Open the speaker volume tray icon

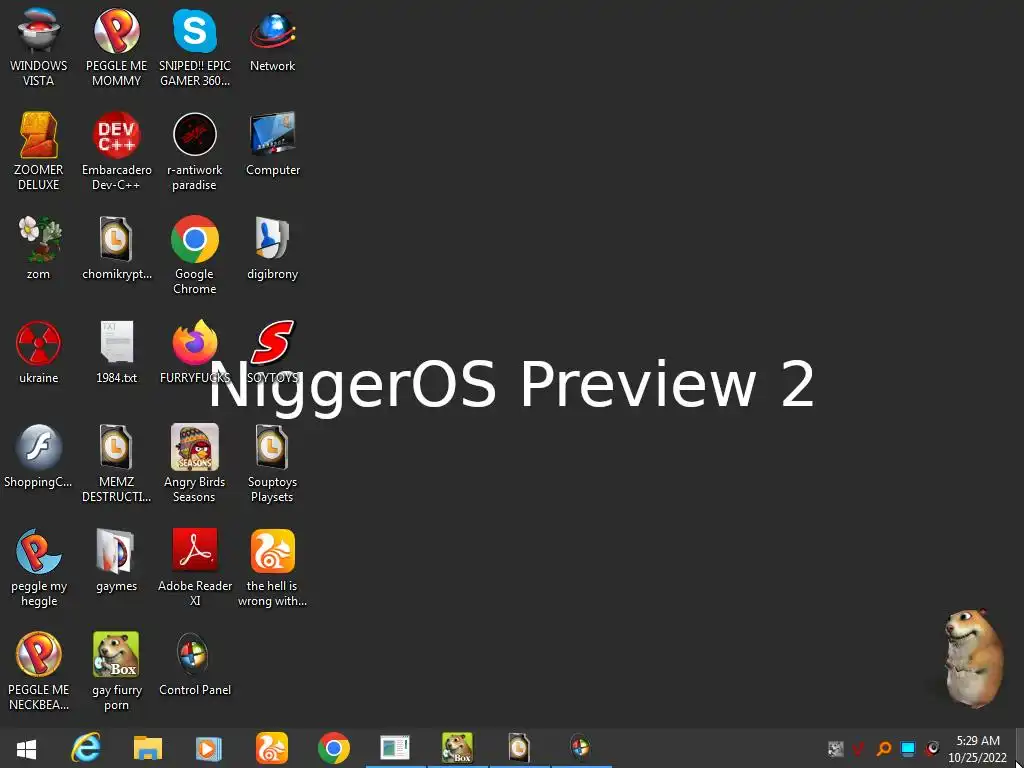[x=932, y=748]
